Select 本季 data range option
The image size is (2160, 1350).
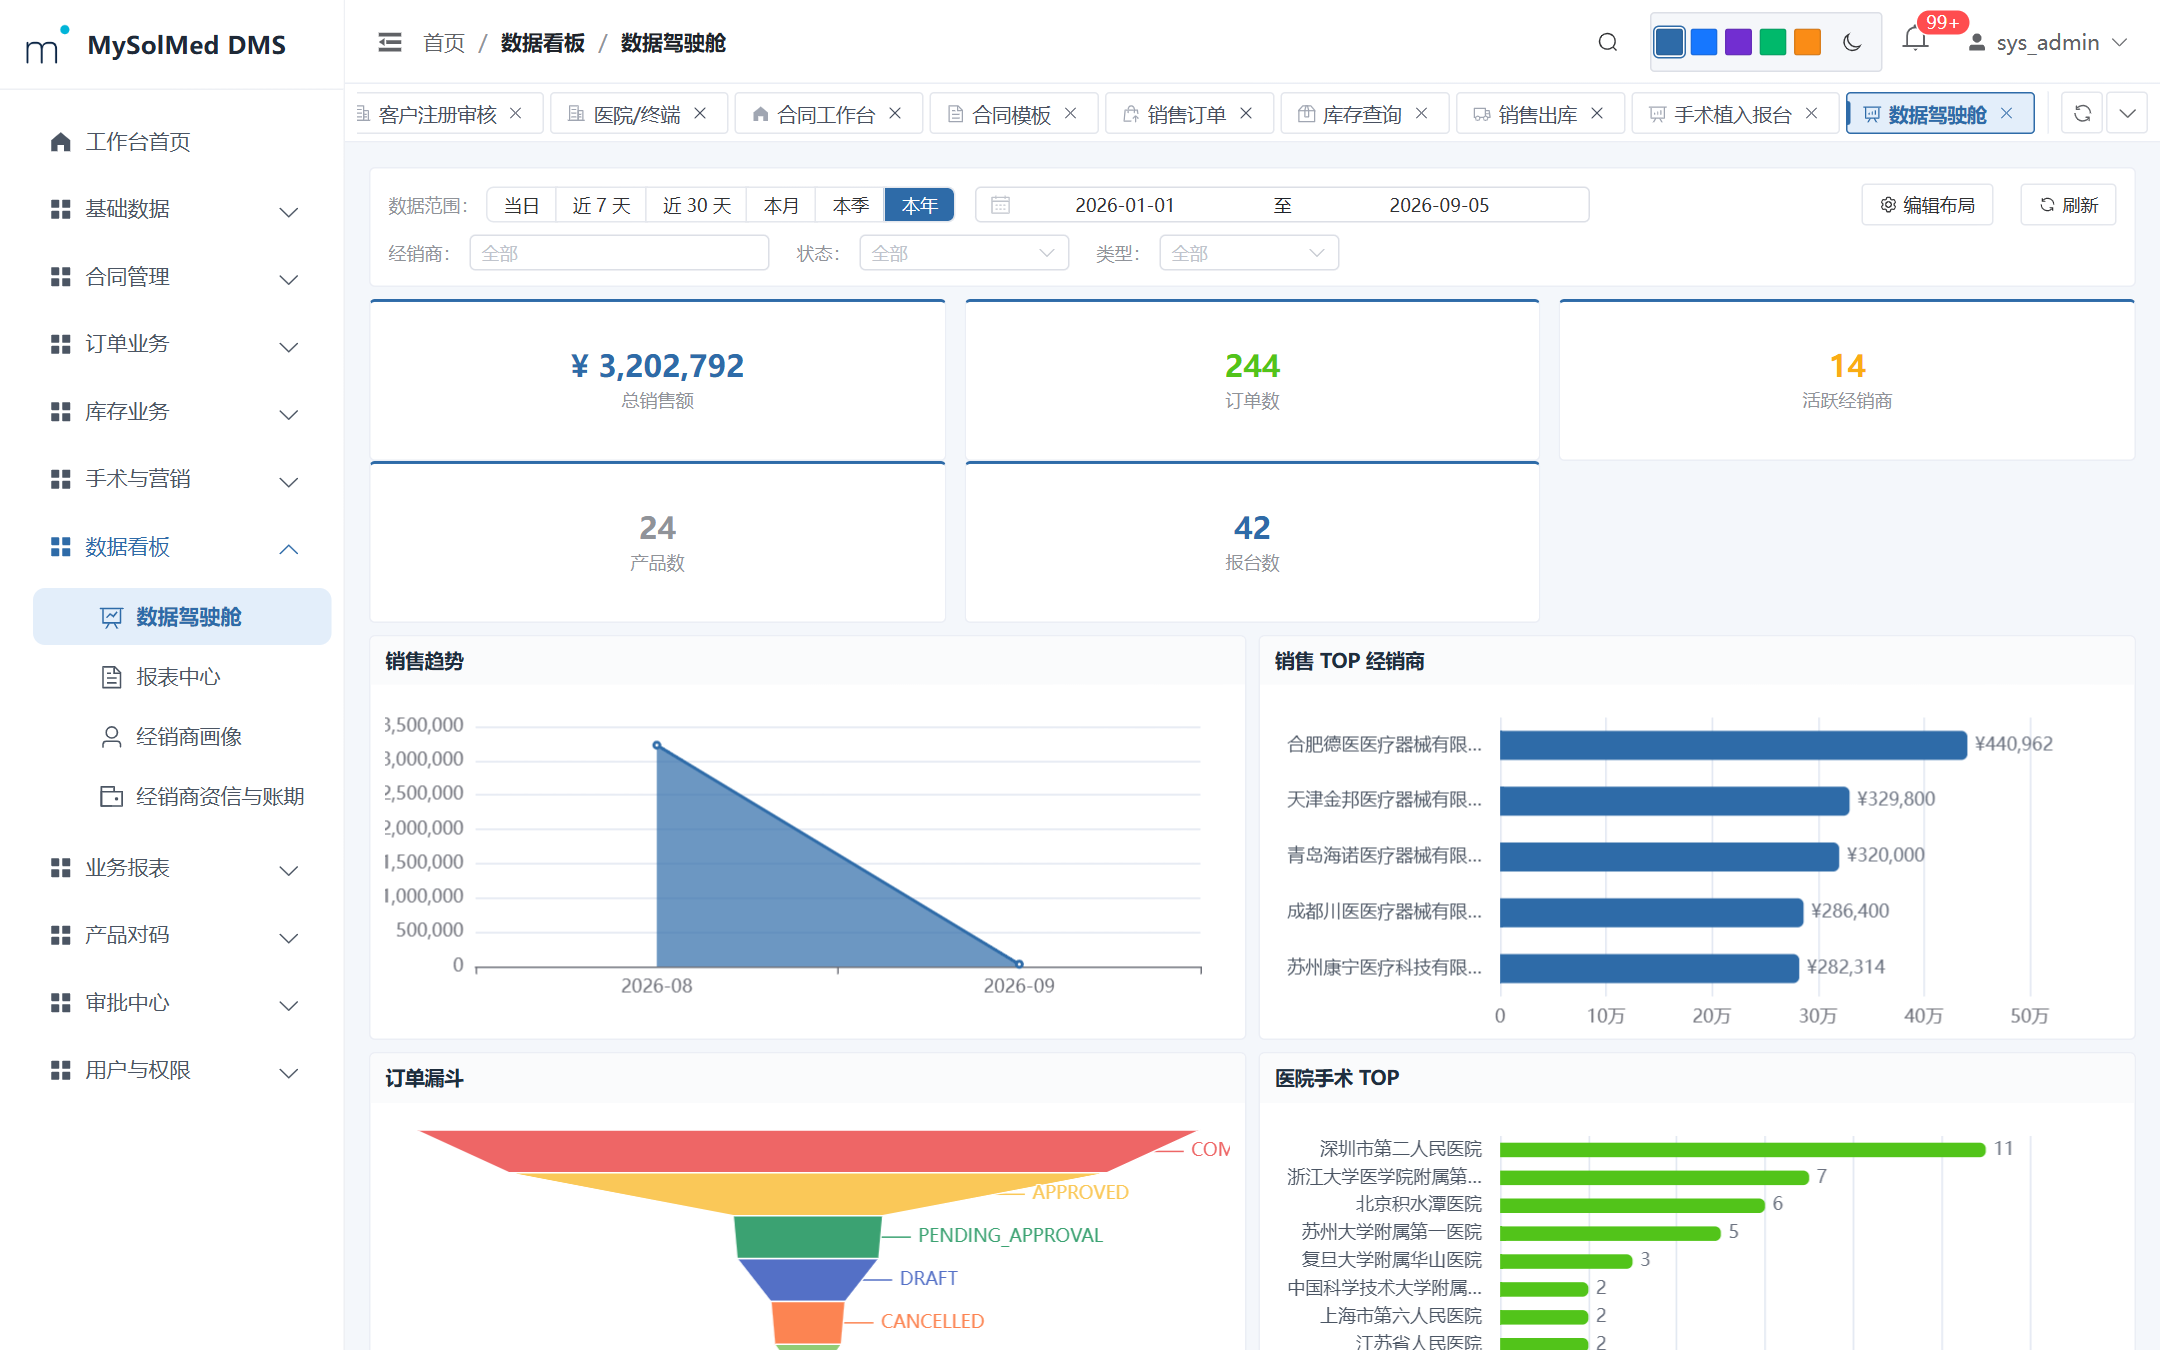[850, 205]
